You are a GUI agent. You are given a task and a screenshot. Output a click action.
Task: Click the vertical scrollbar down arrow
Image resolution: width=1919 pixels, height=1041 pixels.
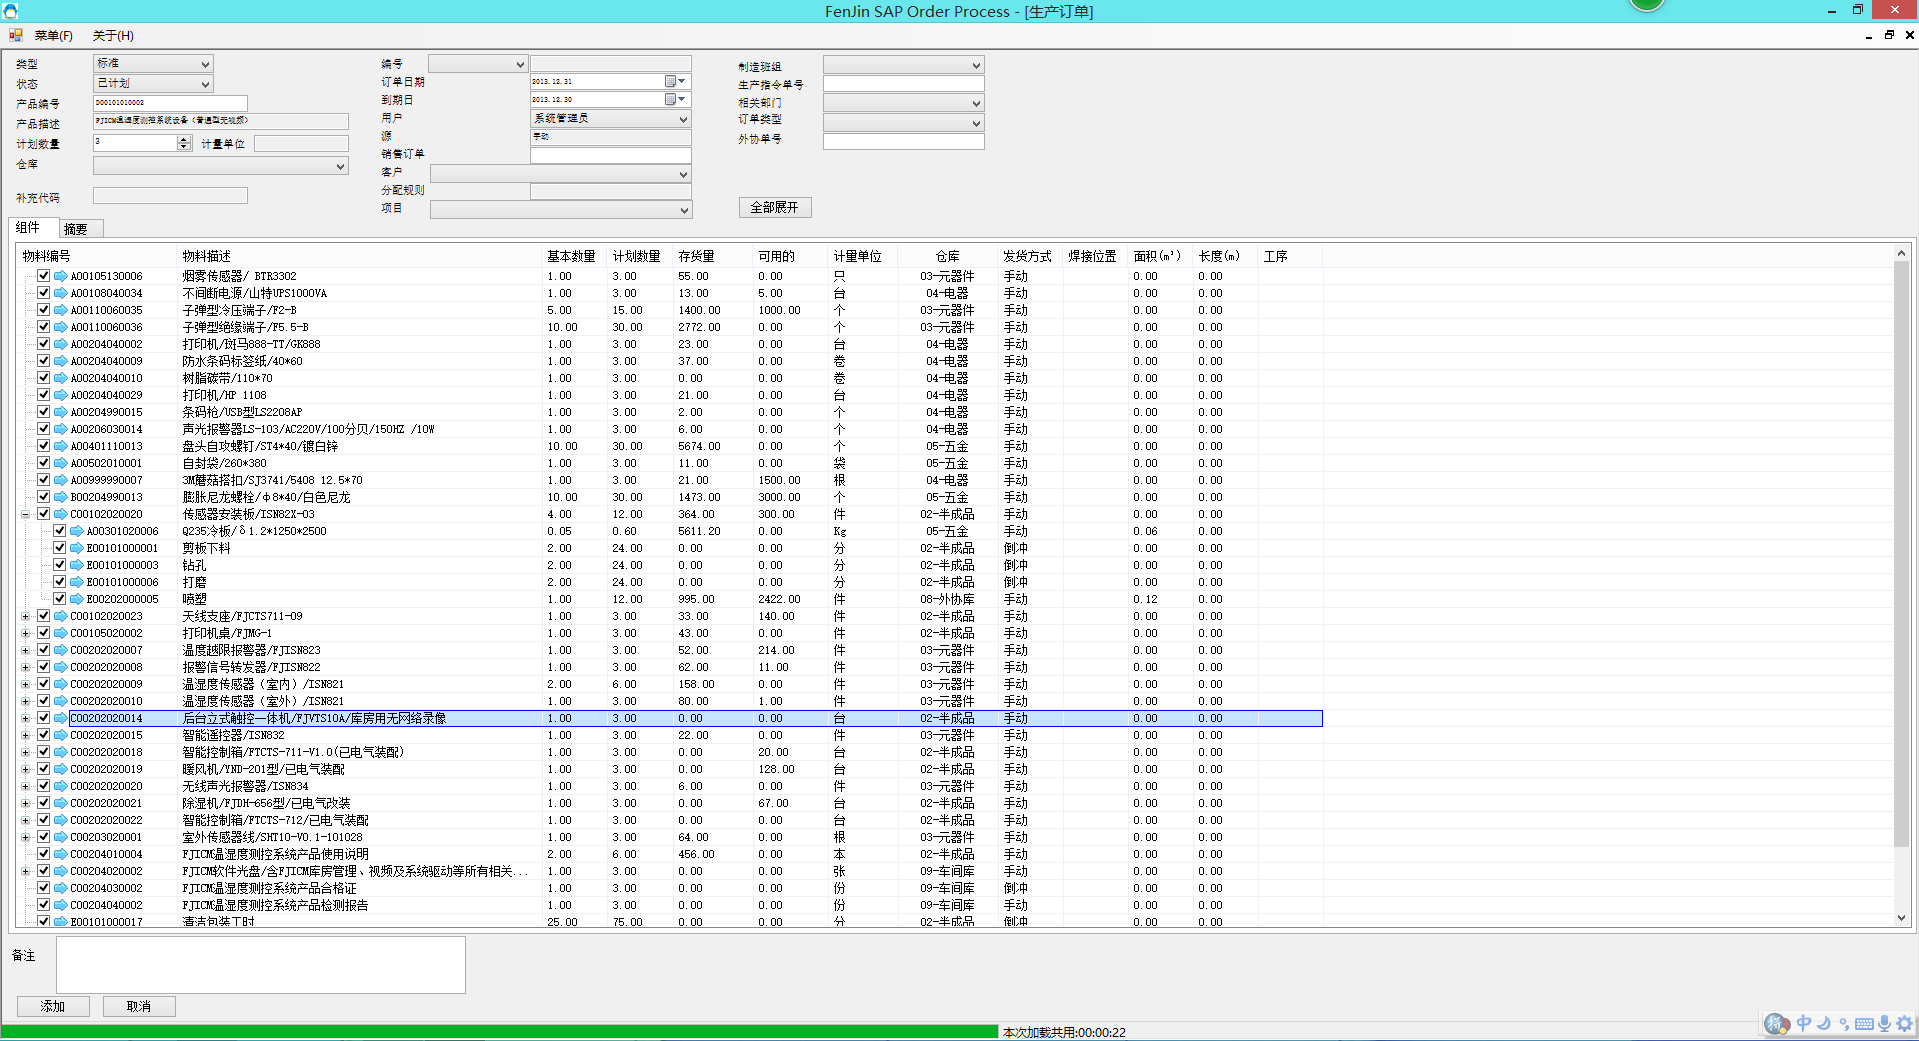click(1901, 918)
